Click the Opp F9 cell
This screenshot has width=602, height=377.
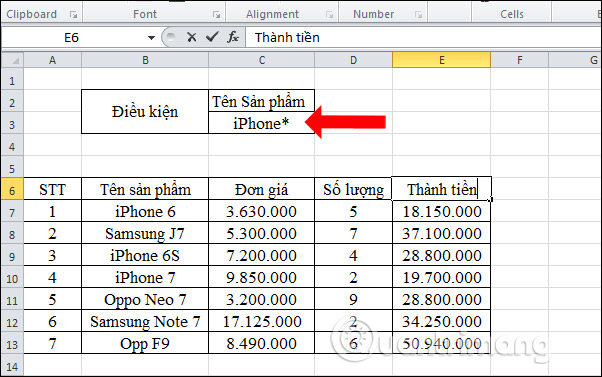point(145,343)
